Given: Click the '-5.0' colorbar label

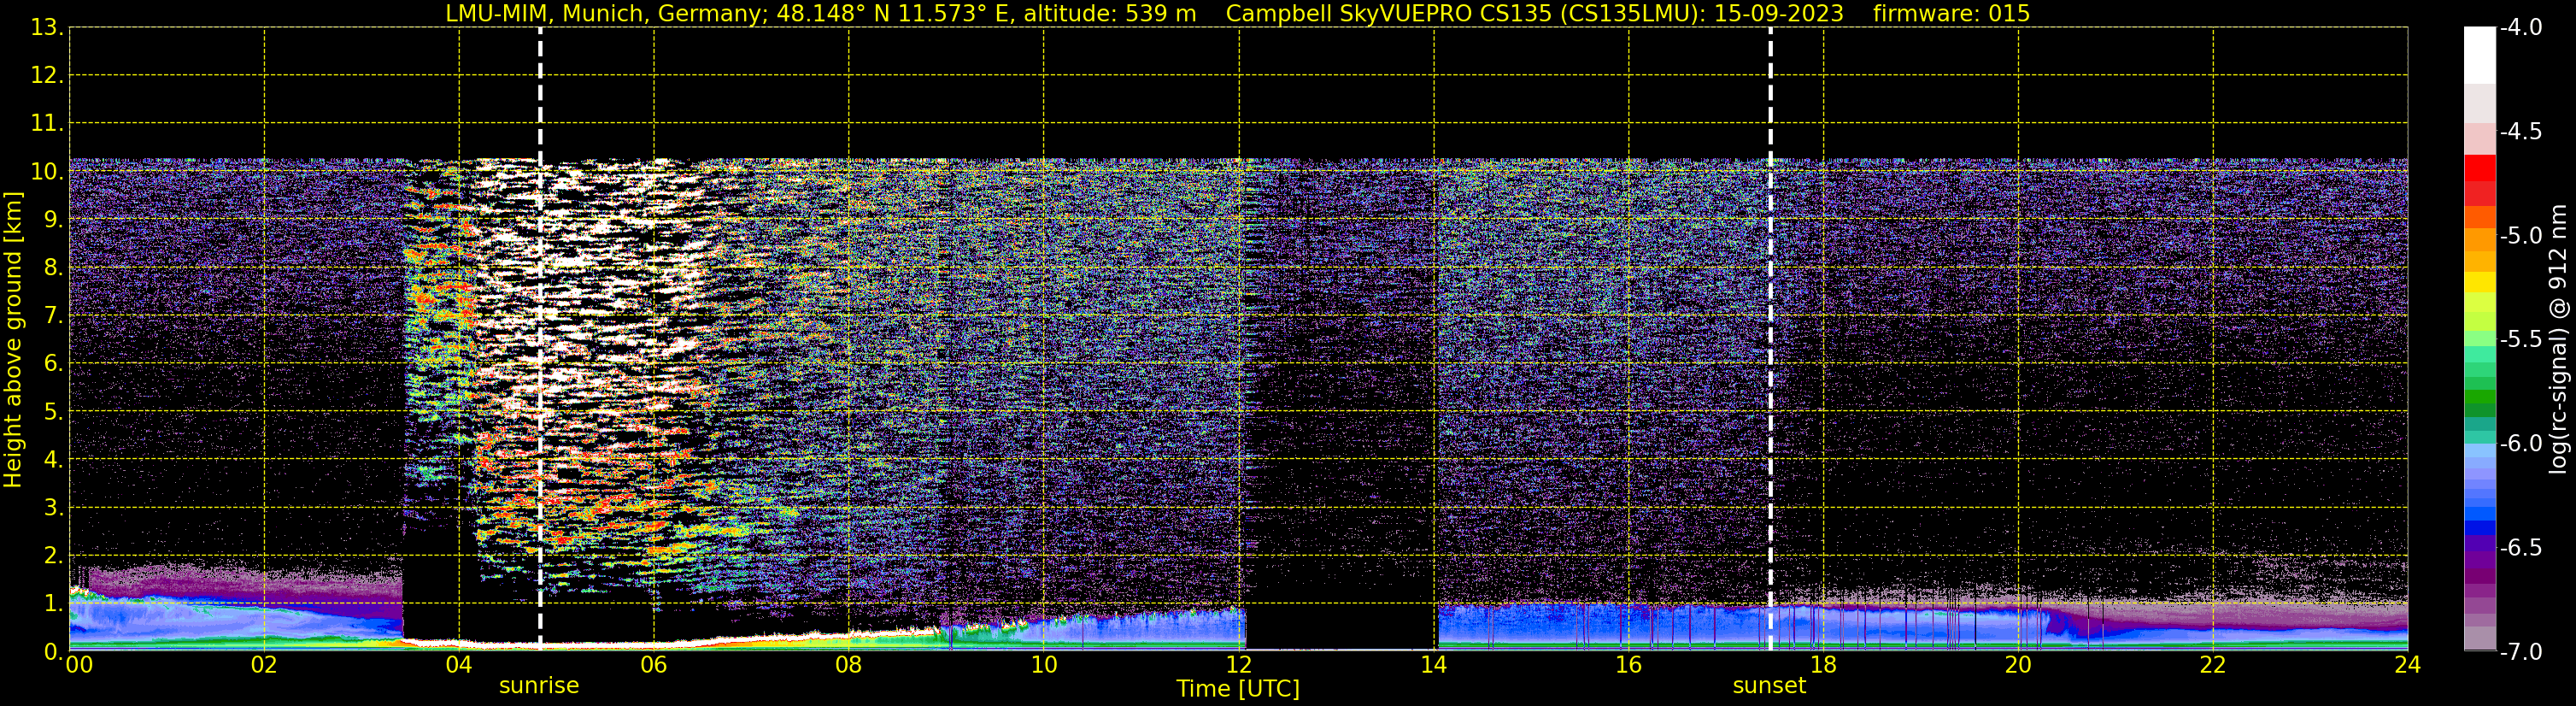Looking at the screenshot, I should pos(2521,235).
